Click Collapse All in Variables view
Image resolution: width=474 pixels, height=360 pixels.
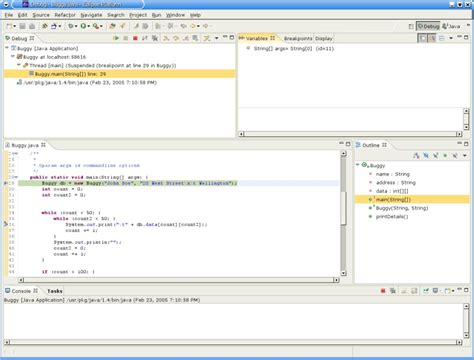442,38
